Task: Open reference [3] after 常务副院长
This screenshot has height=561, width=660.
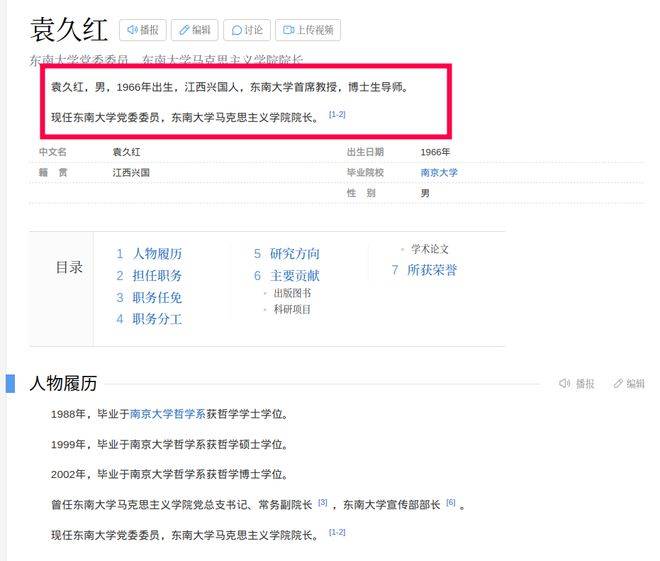Action: pyautogui.click(x=322, y=502)
